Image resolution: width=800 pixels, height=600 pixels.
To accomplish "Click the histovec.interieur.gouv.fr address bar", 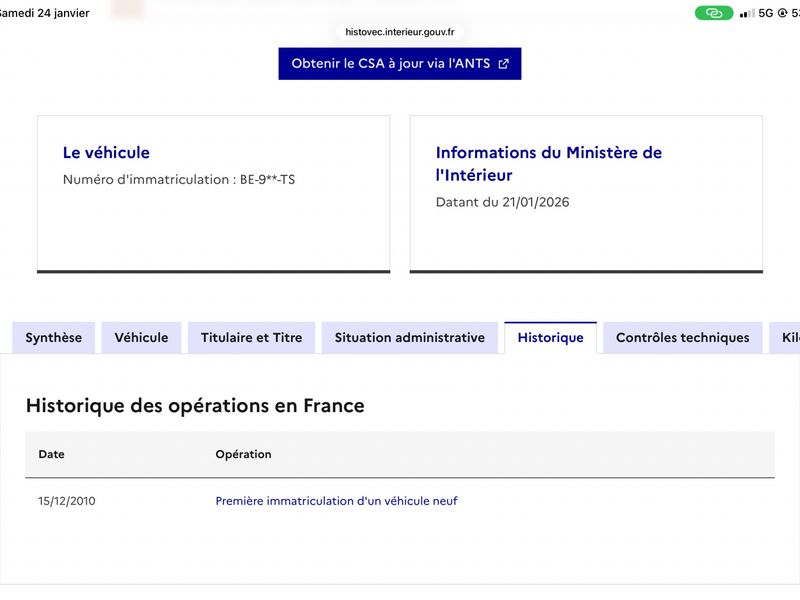I will (400, 32).
